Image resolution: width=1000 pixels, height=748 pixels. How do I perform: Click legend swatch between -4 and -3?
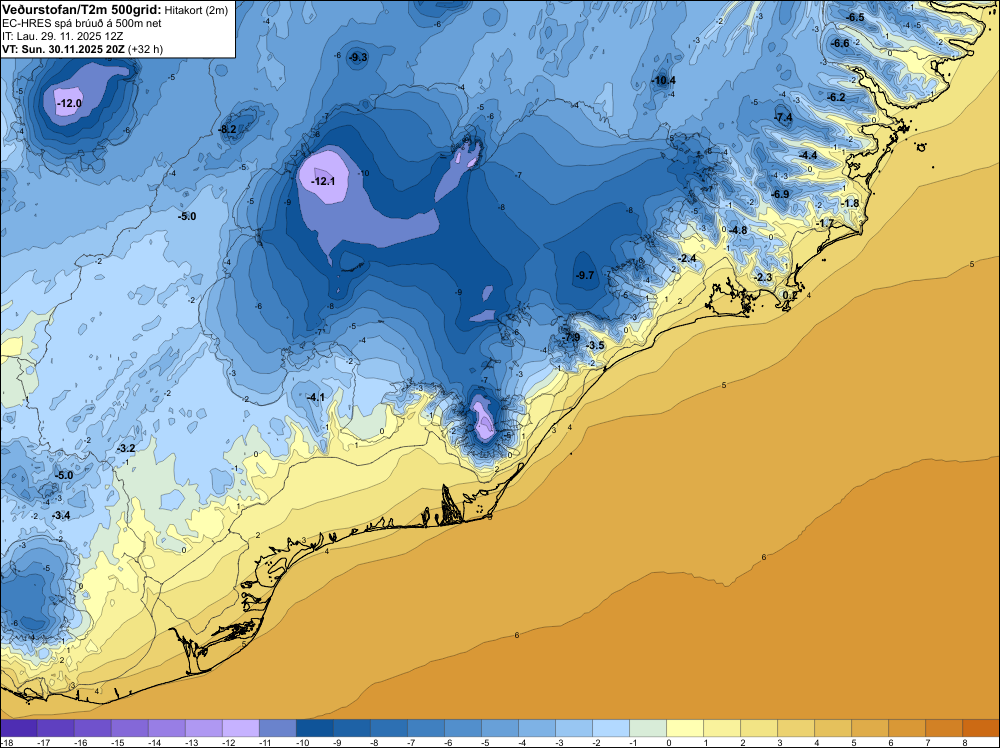[537, 728]
